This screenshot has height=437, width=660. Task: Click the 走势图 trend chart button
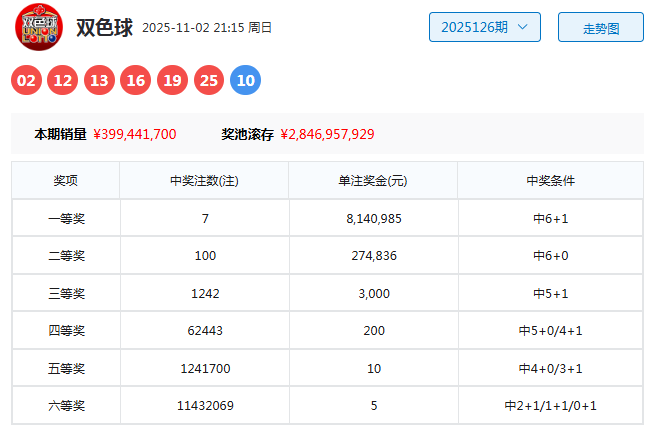click(600, 27)
